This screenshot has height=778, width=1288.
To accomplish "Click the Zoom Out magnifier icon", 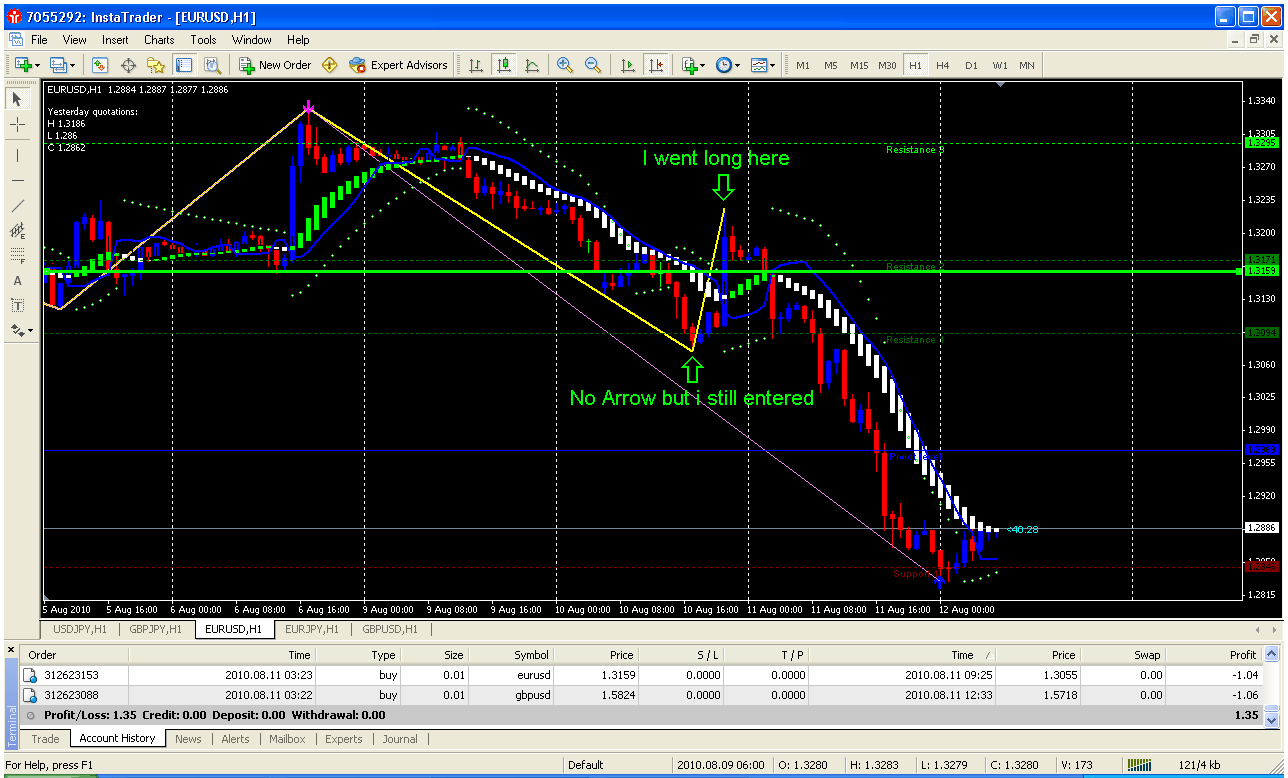I will coord(593,65).
